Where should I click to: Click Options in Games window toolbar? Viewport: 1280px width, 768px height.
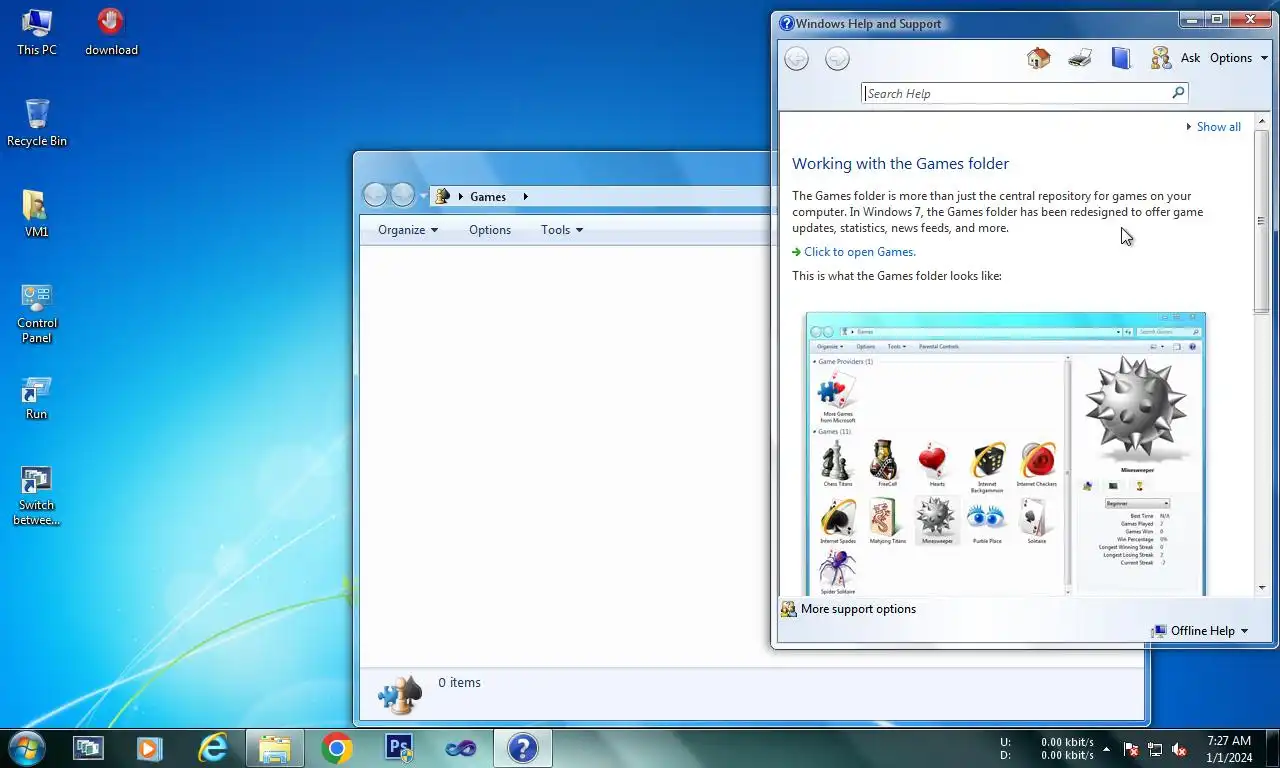coord(490,230)
